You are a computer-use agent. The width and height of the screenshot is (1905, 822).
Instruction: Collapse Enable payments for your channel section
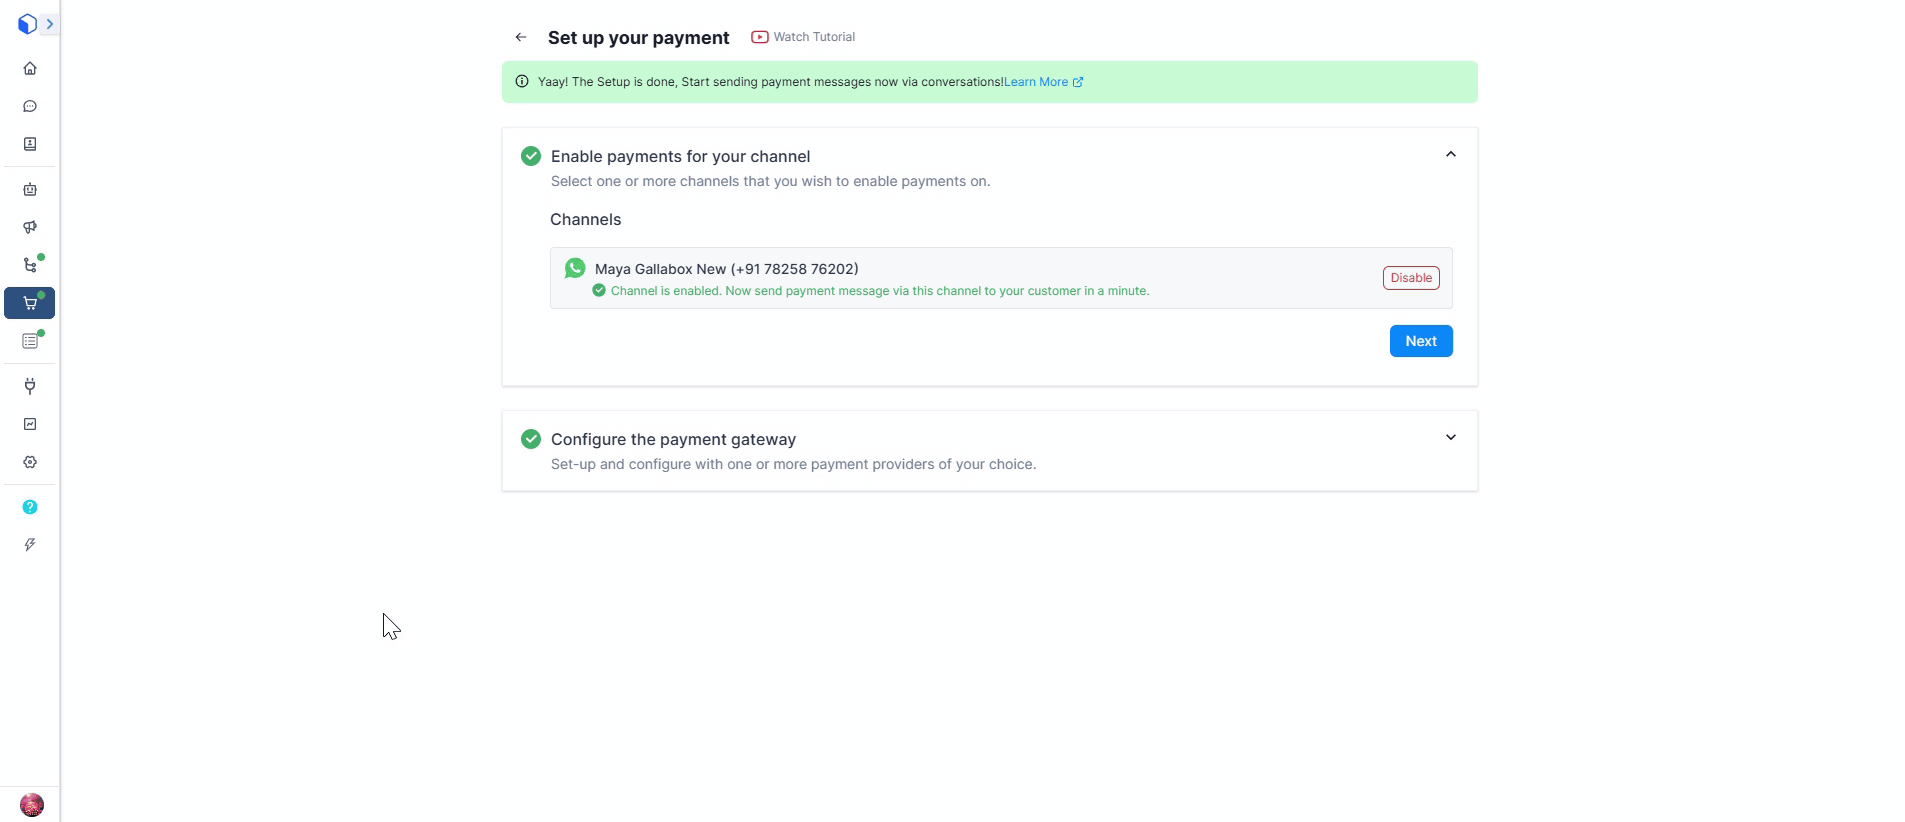click(1450, 155)
